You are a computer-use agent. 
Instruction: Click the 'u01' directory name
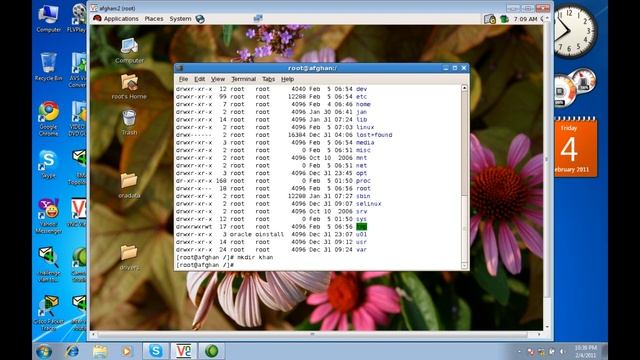tap(361, 234)
